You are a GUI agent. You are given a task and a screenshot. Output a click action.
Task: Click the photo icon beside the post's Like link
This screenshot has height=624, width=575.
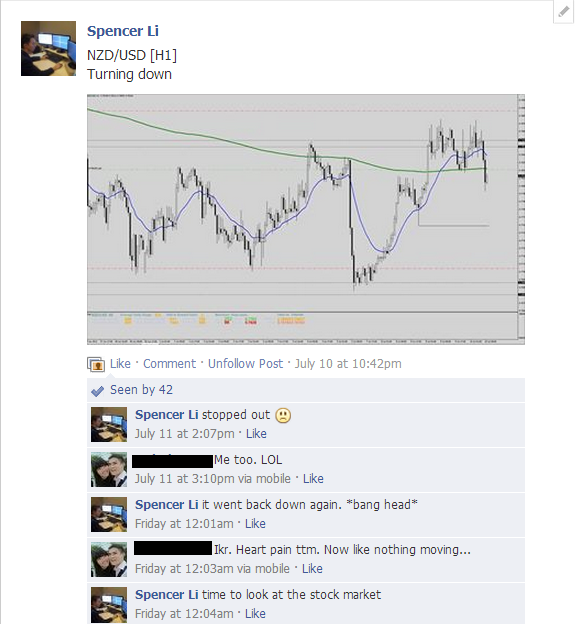click(x=96, y=364)
